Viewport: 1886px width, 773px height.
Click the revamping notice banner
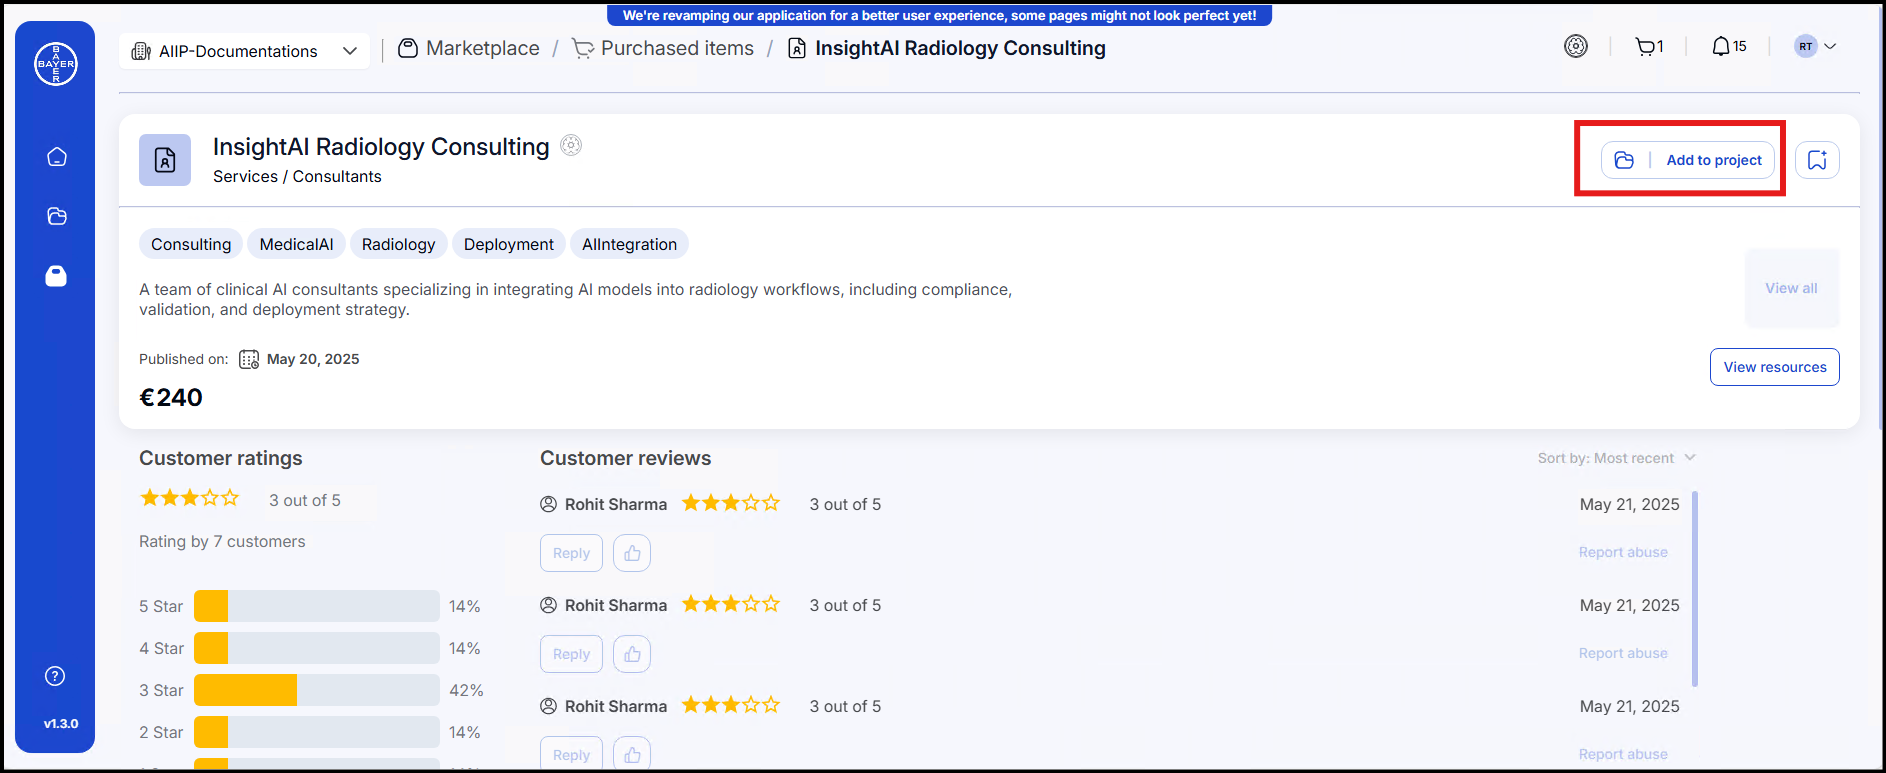coord(939,15)
